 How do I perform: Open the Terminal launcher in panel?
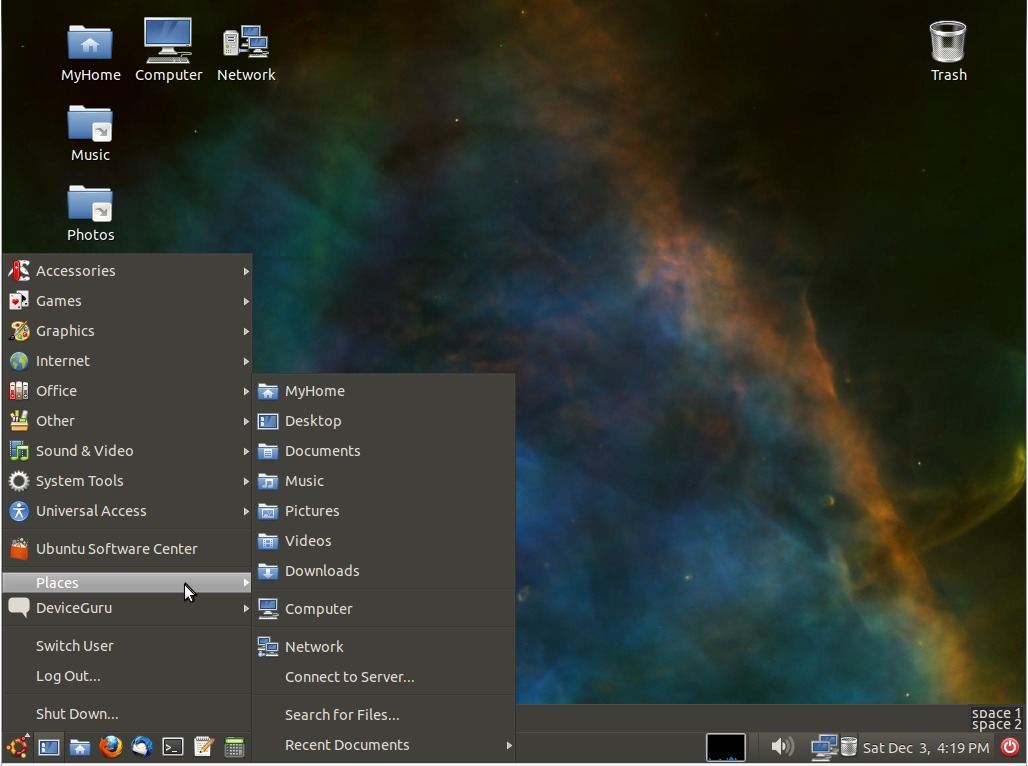point(172,747)
